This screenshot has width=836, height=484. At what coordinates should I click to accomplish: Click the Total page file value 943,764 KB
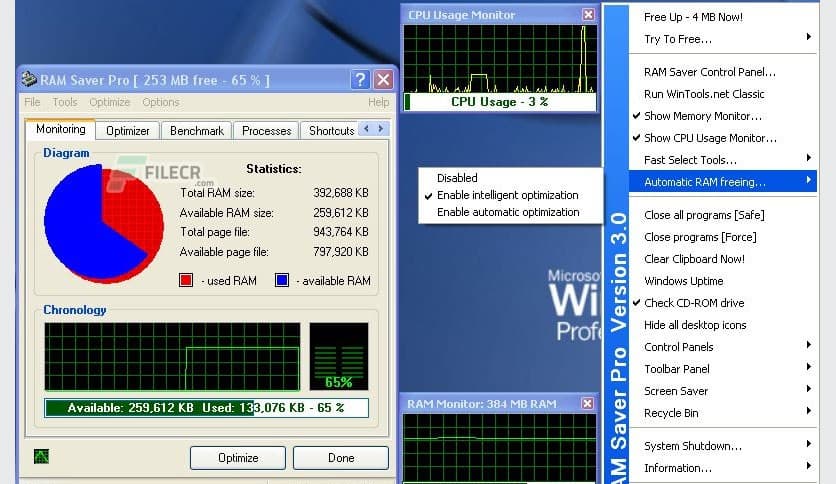click(x=341, y=232)
